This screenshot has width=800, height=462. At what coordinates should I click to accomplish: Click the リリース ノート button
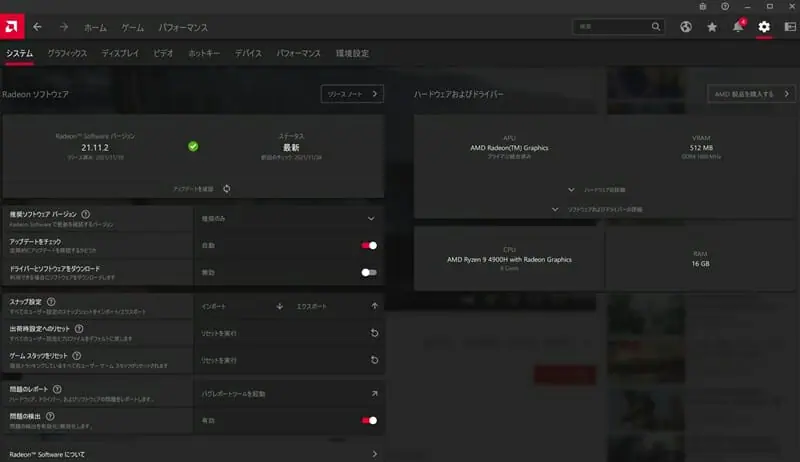point(352,94)
